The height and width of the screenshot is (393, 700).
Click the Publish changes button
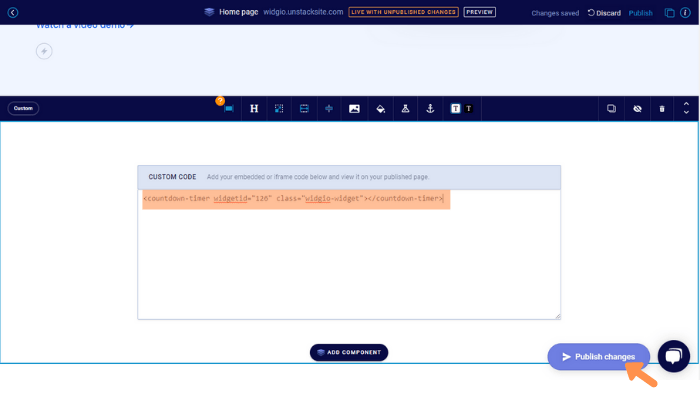tap(598, 356)
